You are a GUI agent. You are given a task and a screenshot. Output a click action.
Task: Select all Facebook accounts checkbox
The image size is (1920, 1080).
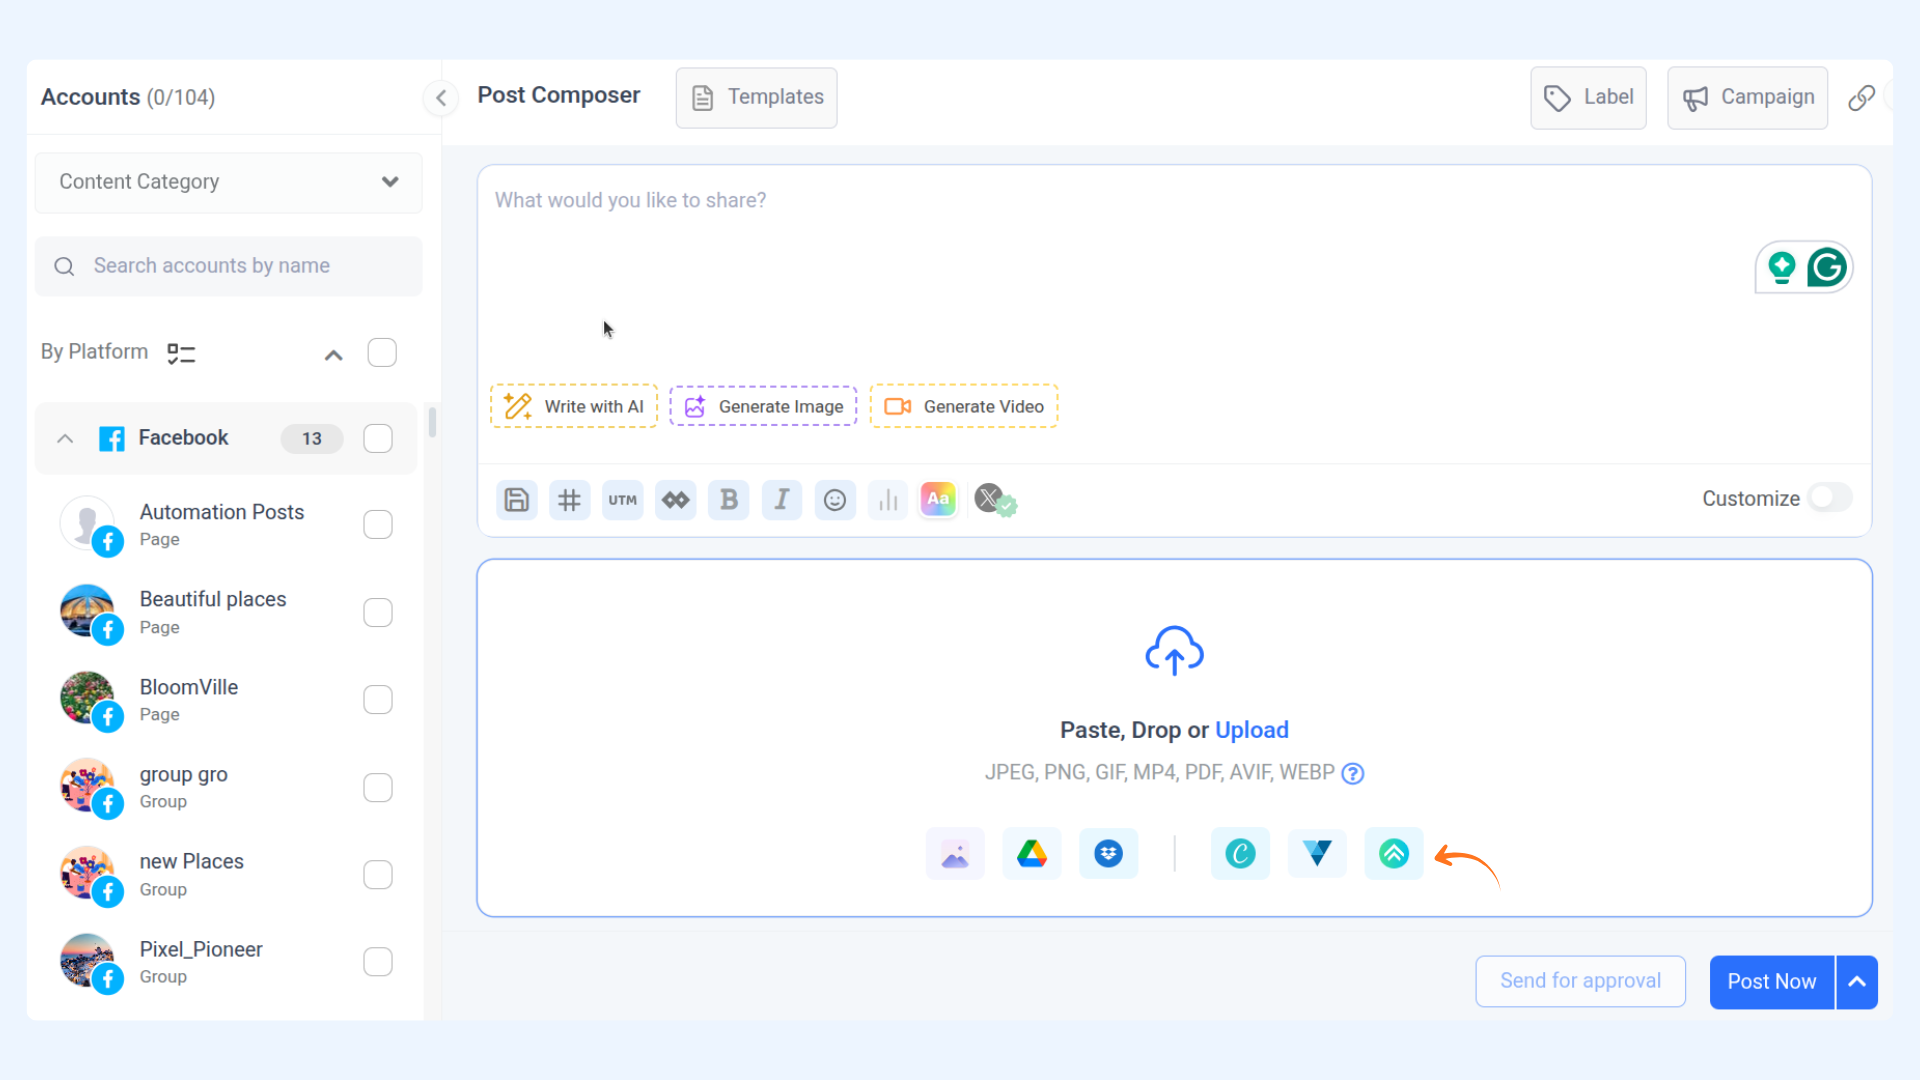click(378, 438)
